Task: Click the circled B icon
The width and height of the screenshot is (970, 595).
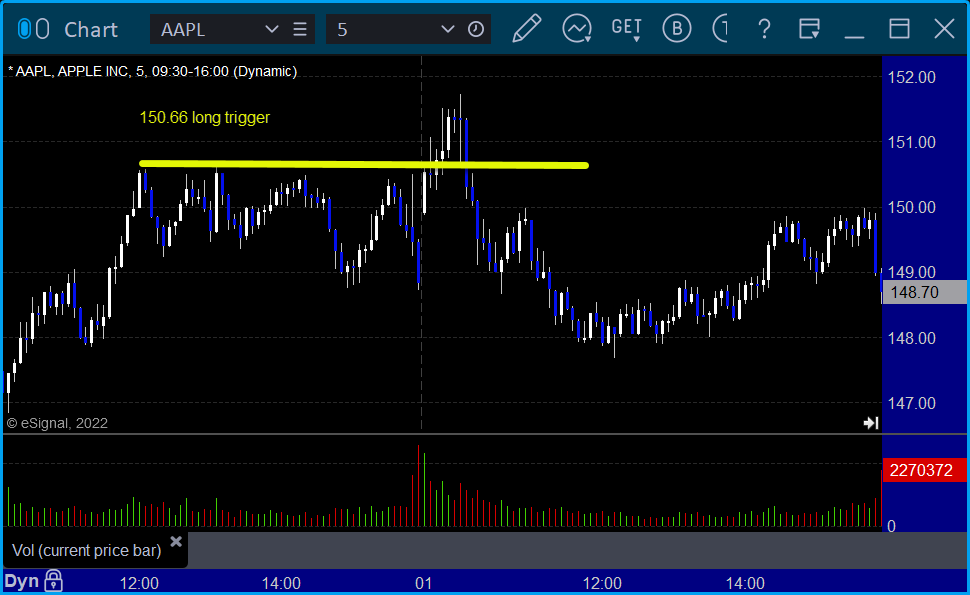Action: click(x=677, y=29)
